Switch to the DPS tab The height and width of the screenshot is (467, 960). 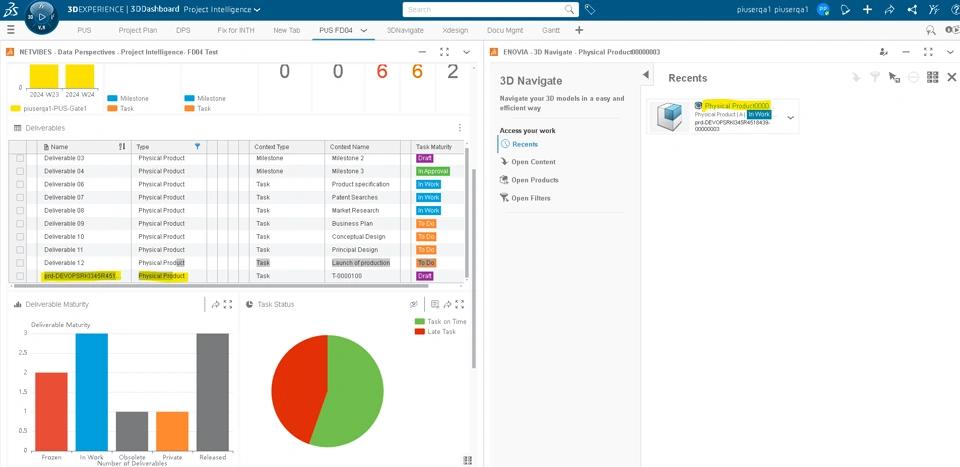click(x=183, y=30)
